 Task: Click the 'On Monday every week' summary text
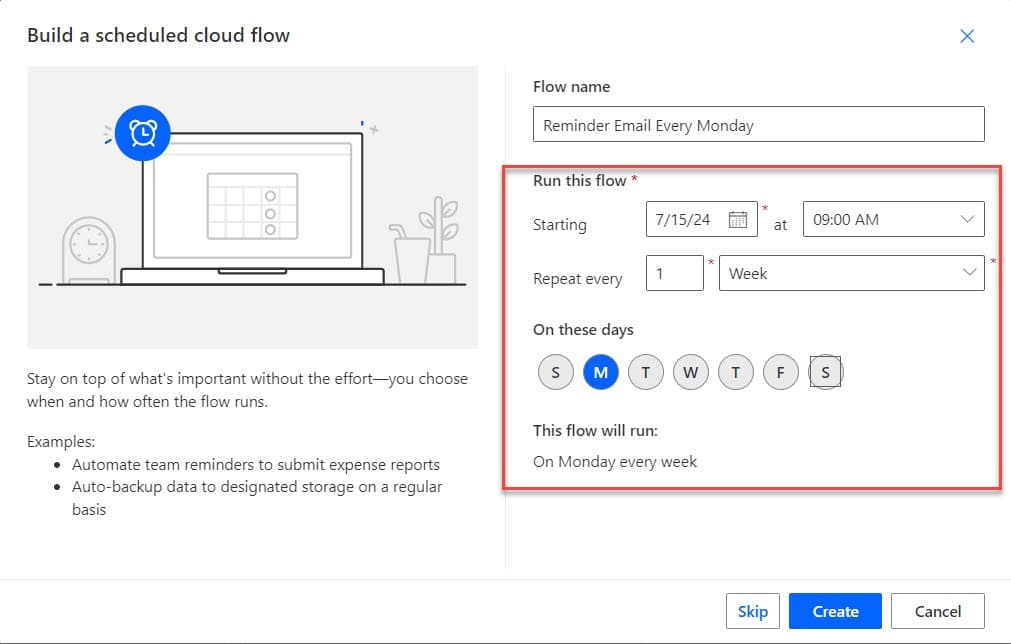pyautogui.click(x=615, y=461)
